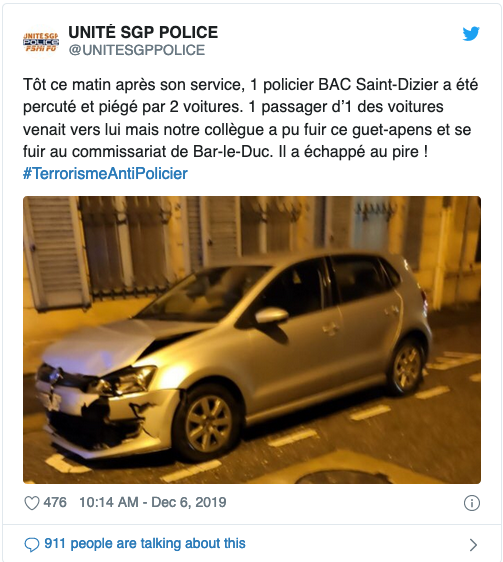
Task: Click the car's rear wheel in photo
Action: click(x=407, y=366)
